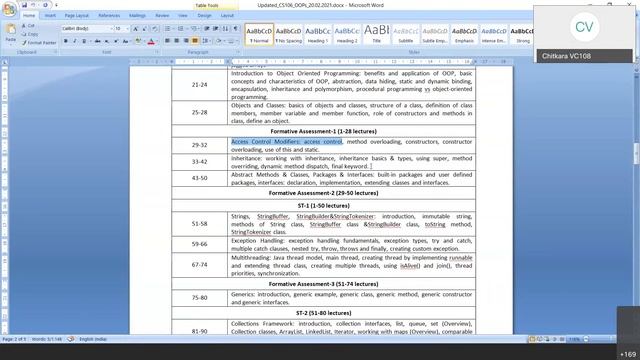Viewport: 640px width, 360px height.
Task: Open the Page Layout tab
Action: click(76, 16)
